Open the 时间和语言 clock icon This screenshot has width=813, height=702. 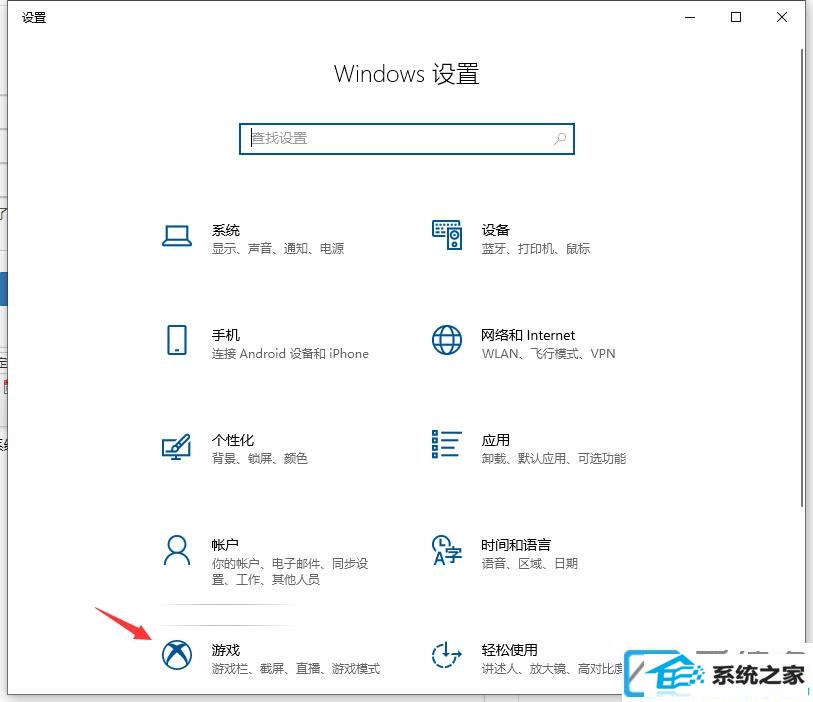coord(447,550)
